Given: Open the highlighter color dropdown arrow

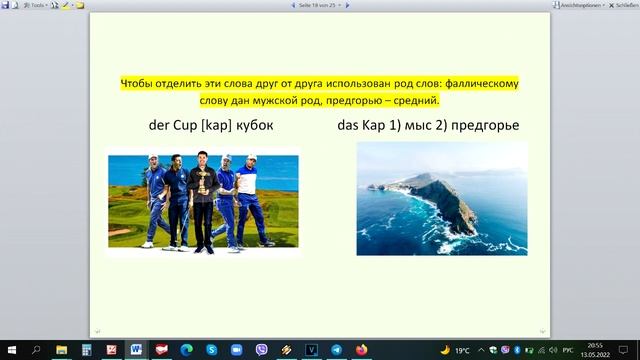Looking at the screenshot, I should coord(72,5).
